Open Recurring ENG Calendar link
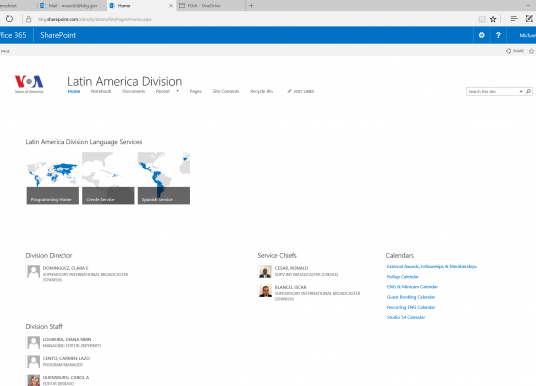Screen dimensions: 536x386 (x=411, y=307)
